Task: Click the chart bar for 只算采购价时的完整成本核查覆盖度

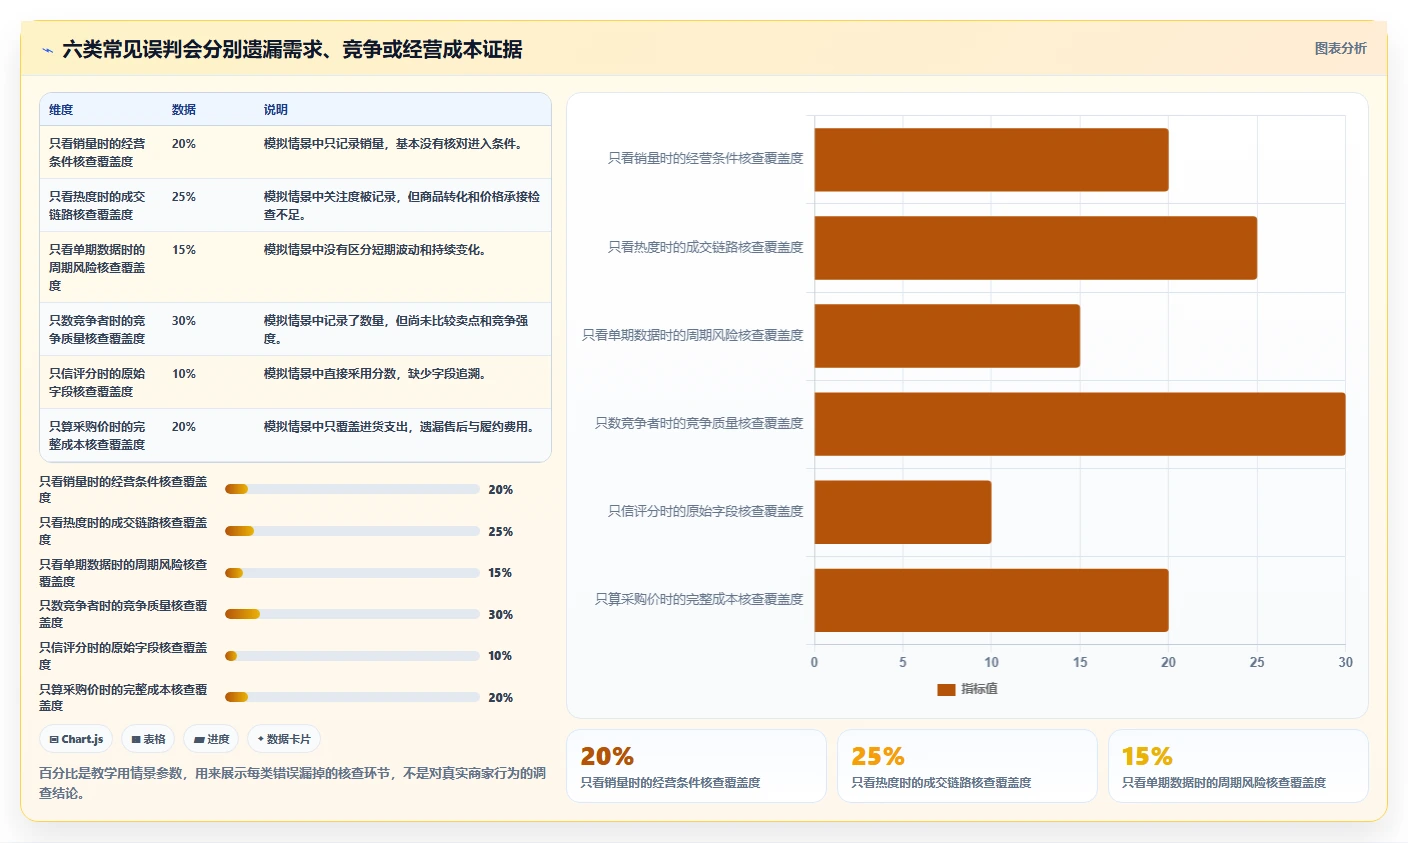Action: coord(991,600)
